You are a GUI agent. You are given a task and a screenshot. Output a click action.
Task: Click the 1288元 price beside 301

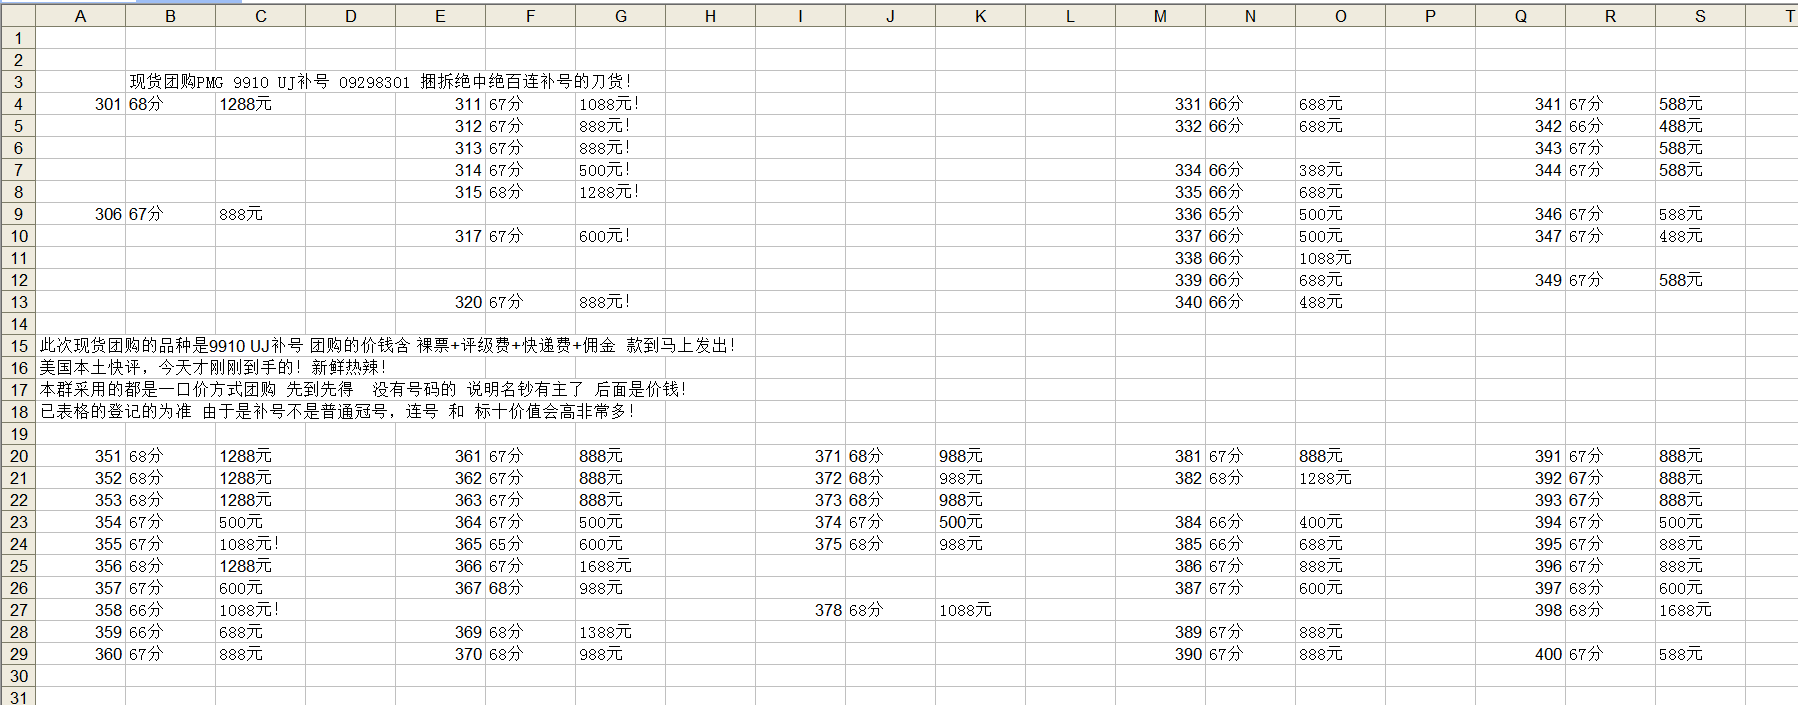pyautogui.click(x=245, y=104)
